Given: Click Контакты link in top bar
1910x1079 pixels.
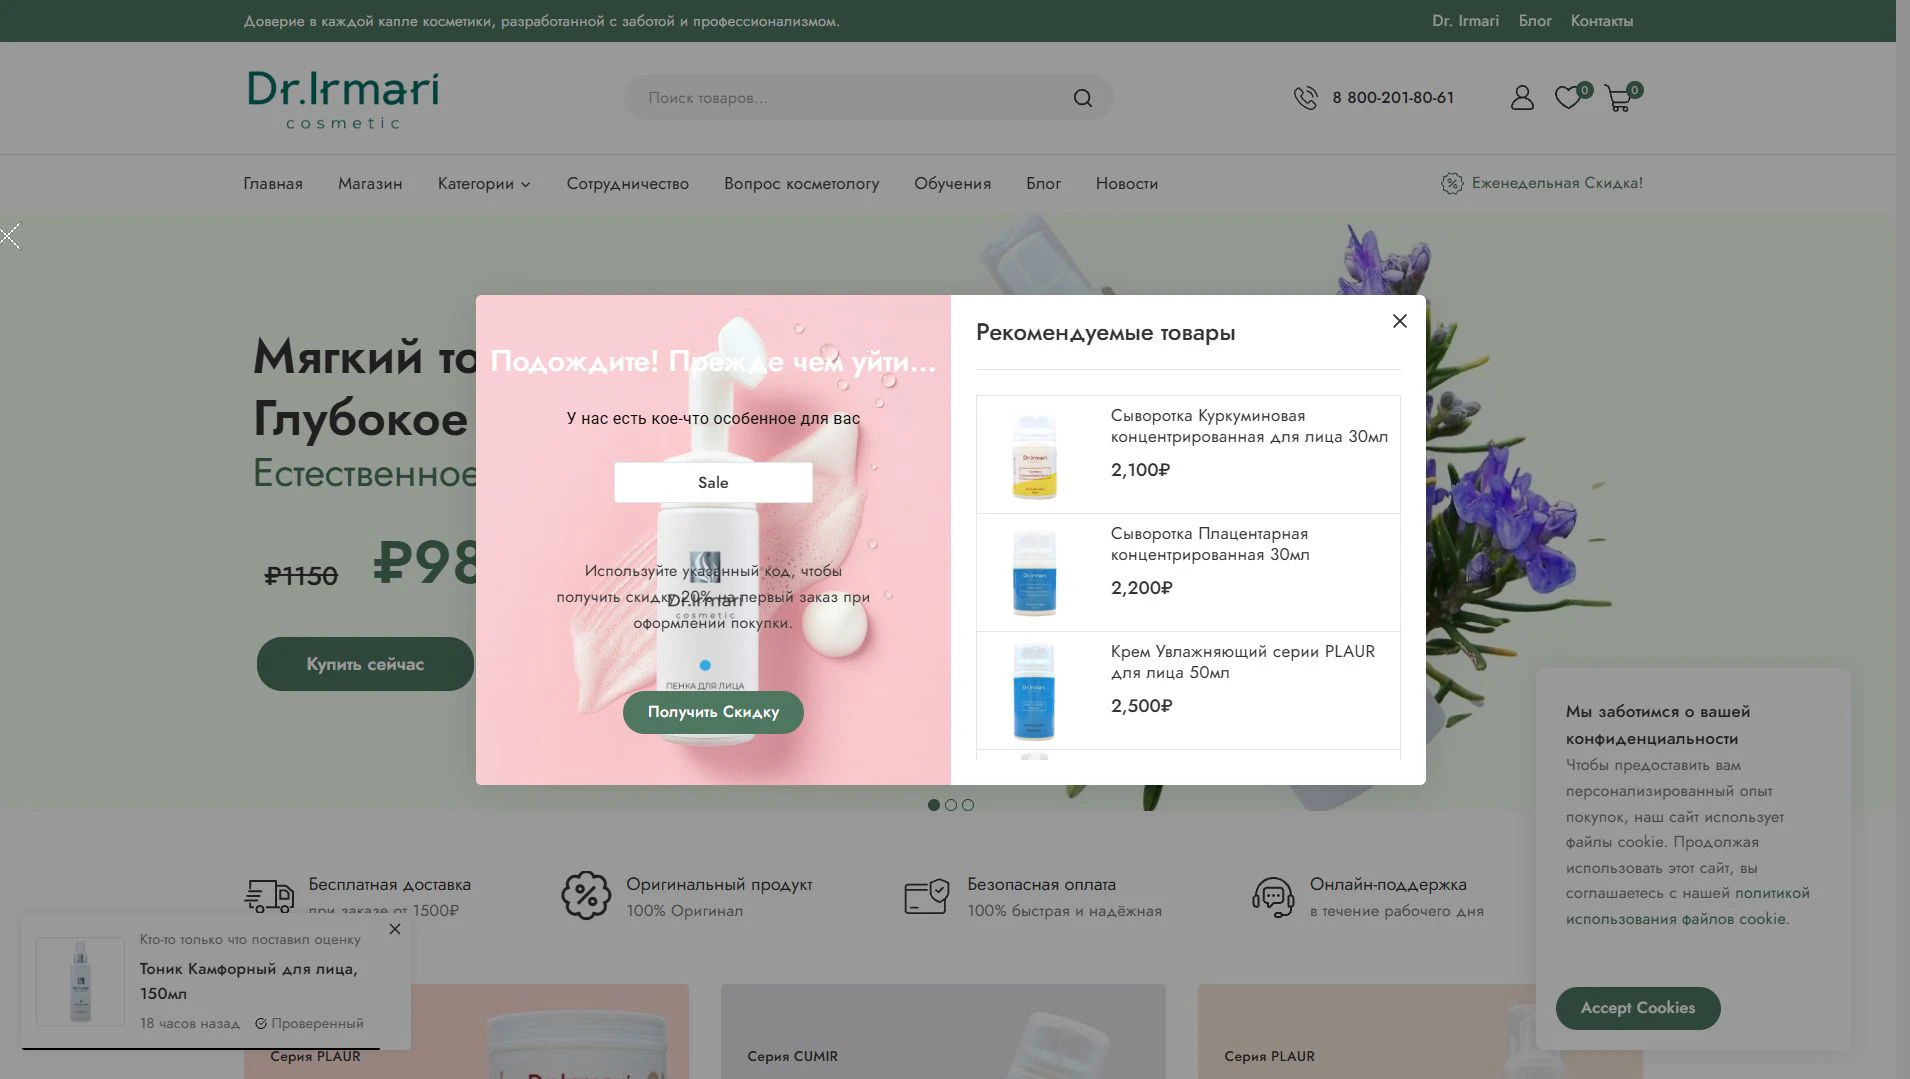Looking at the screenshot, I should pyautogui.click(x=1602, y=21).
